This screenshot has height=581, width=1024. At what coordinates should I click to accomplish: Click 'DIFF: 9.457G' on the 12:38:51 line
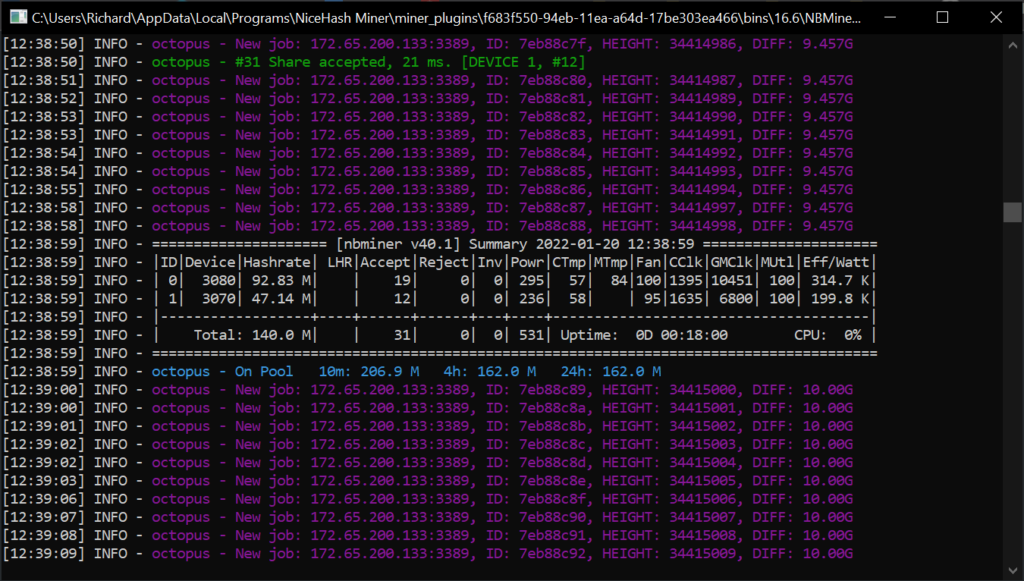pyautogui.click(x=803, y=80)
